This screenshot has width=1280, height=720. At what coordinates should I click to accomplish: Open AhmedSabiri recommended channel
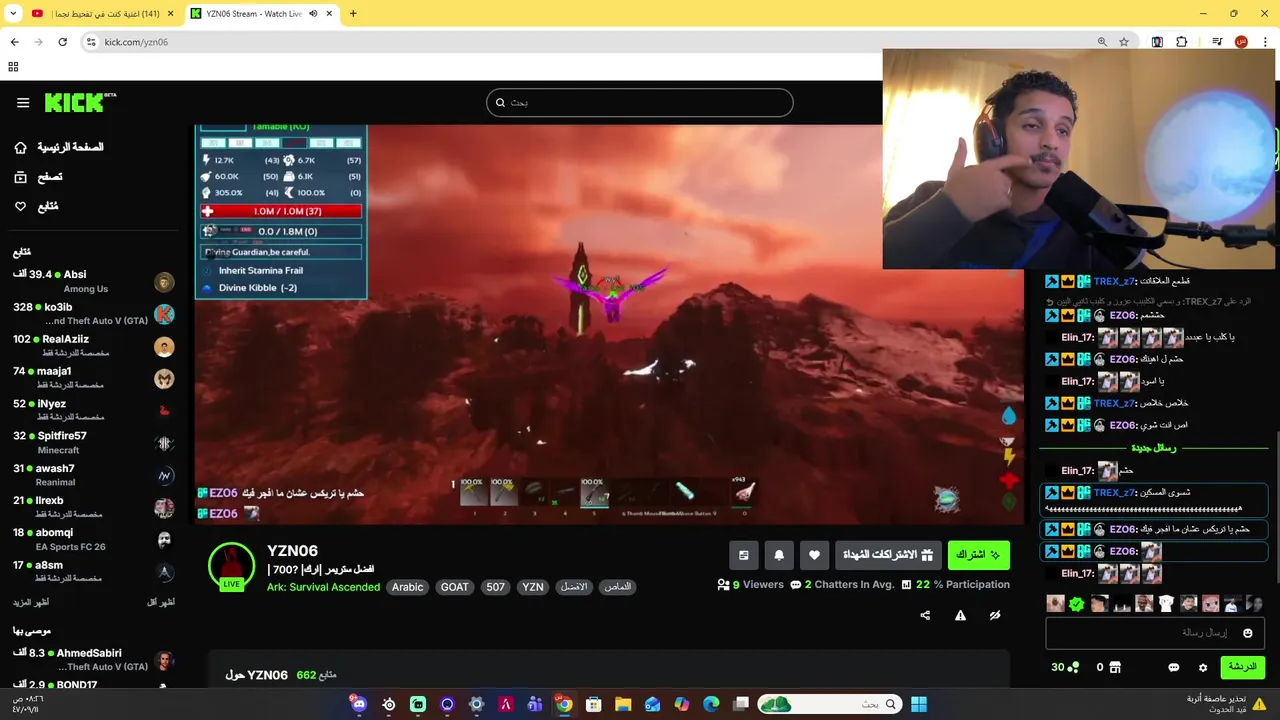tap(93, 660)
